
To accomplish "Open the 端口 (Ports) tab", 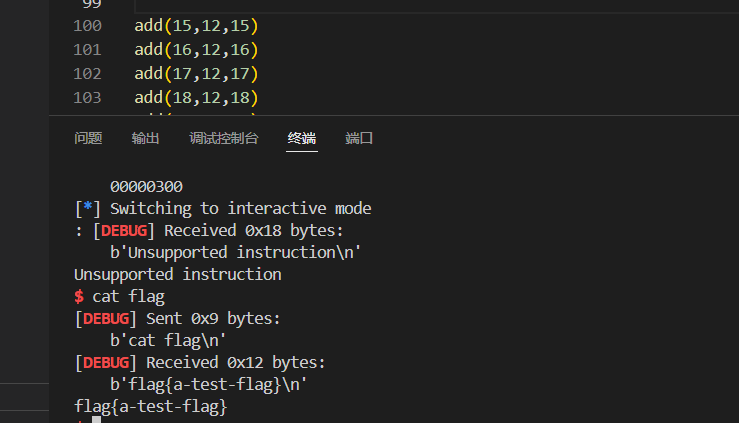I will pos(359,138).
